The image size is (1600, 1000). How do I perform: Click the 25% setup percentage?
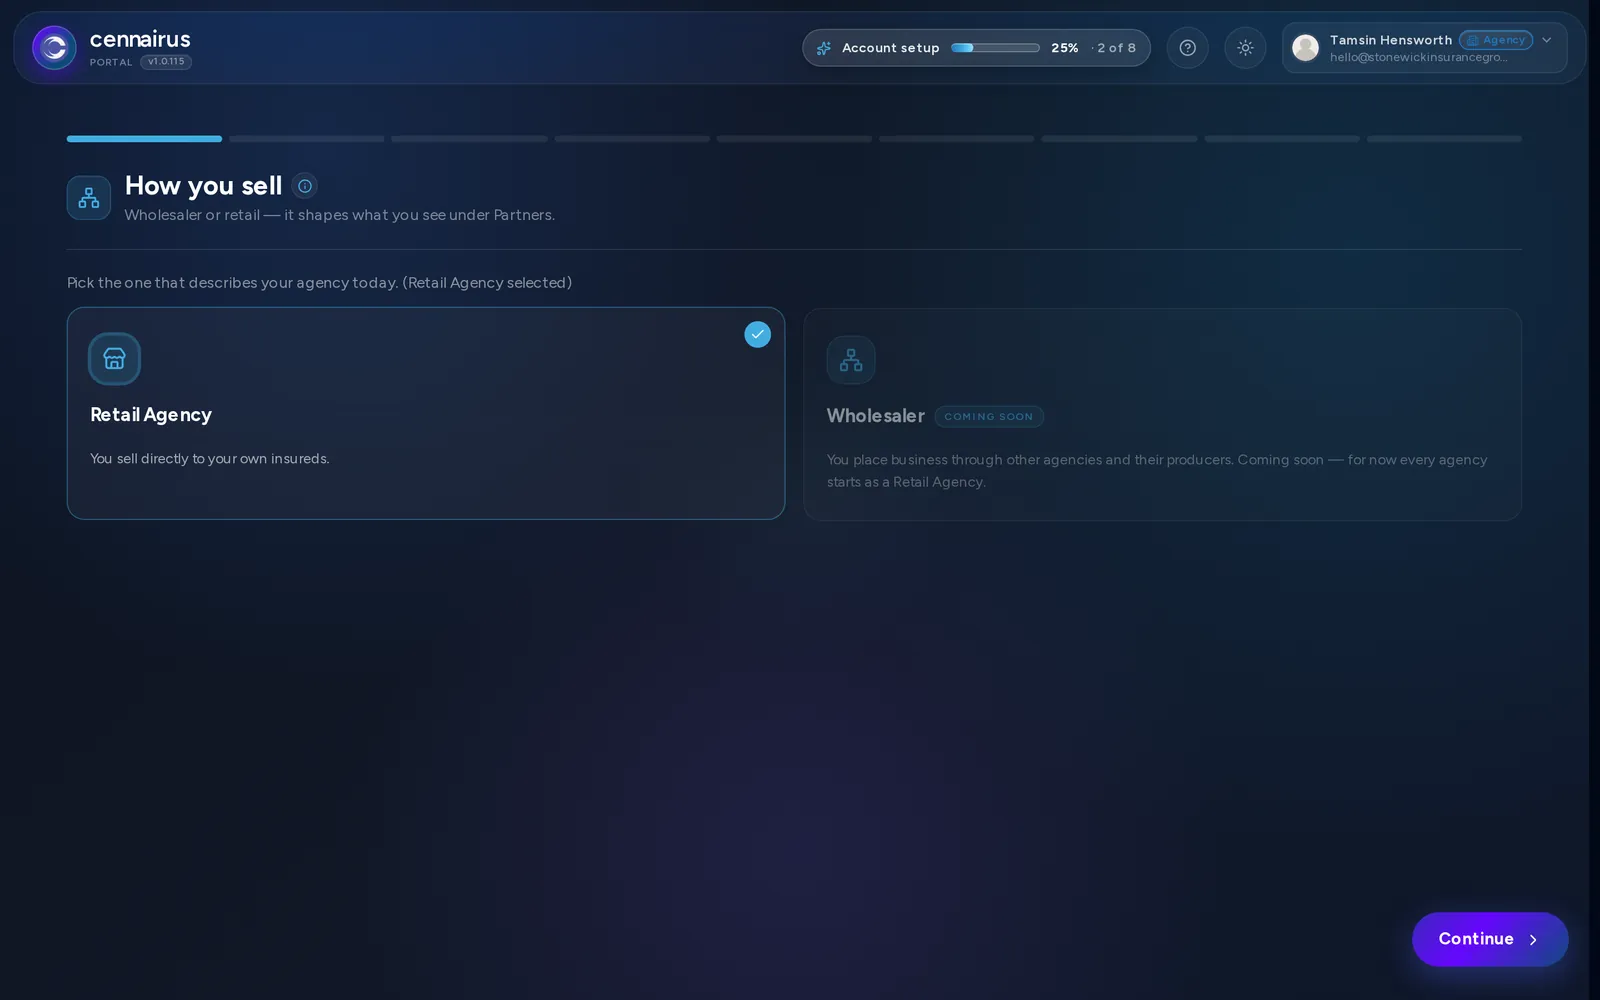pyautogui.click(x=1064, y=48)
